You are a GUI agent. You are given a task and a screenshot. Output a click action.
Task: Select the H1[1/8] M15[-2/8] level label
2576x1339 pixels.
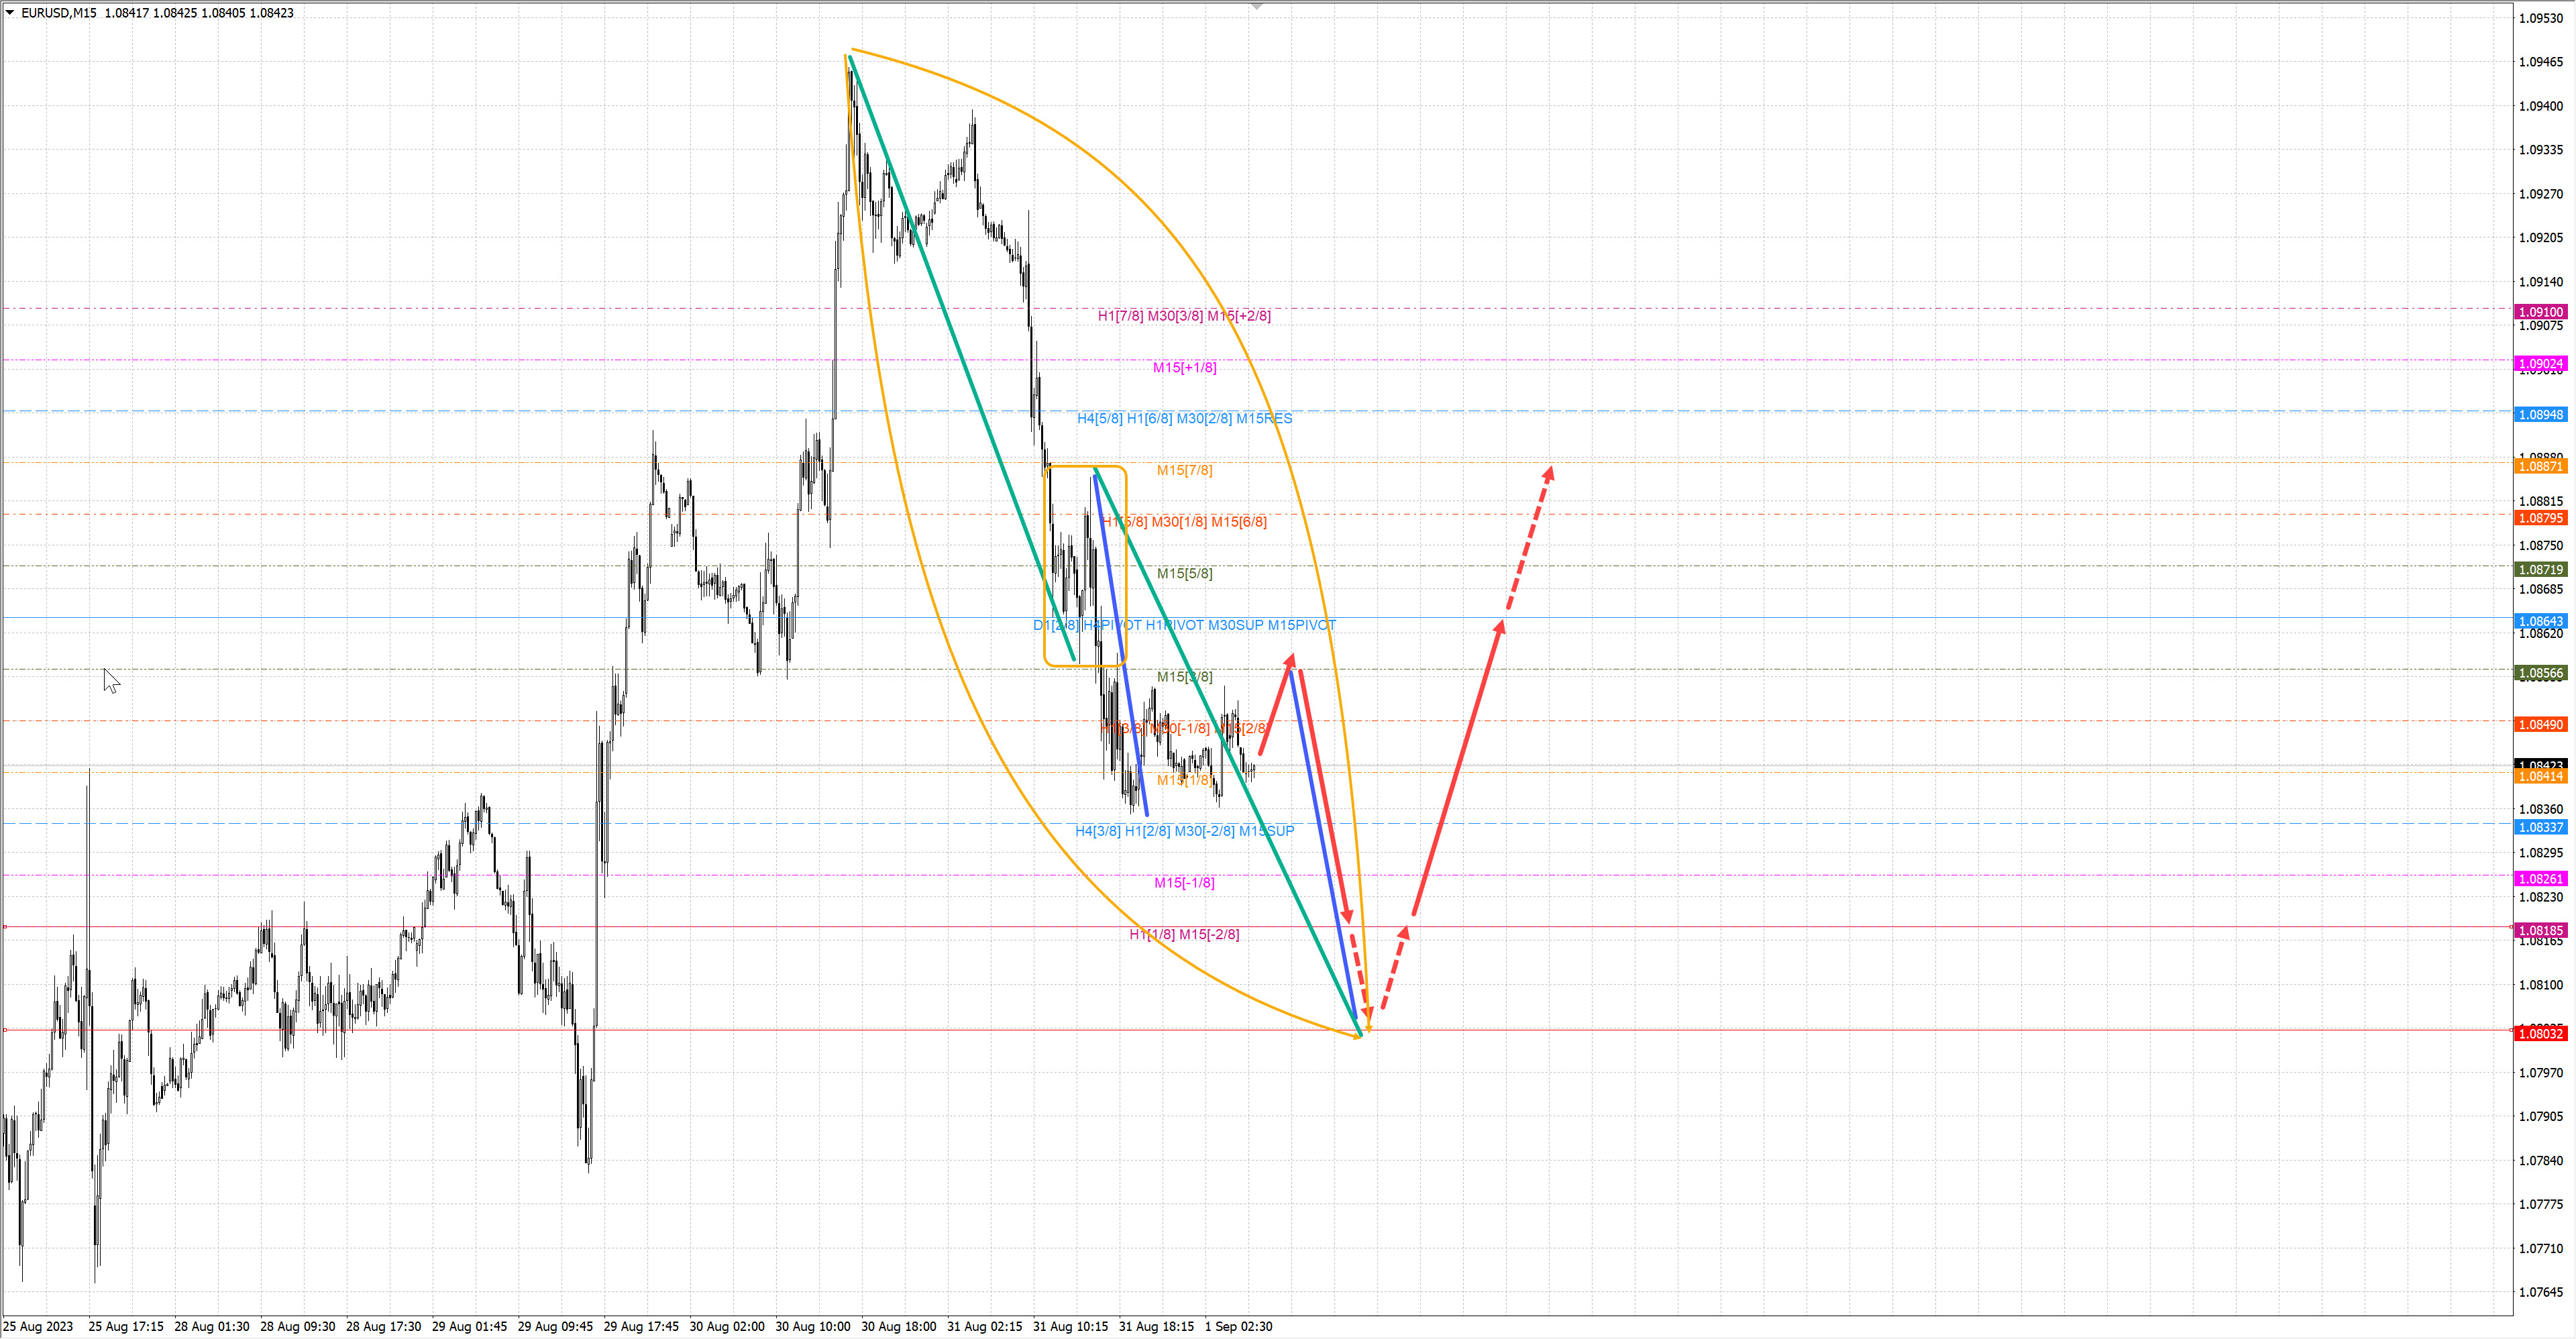click(x=1184, y=935)
